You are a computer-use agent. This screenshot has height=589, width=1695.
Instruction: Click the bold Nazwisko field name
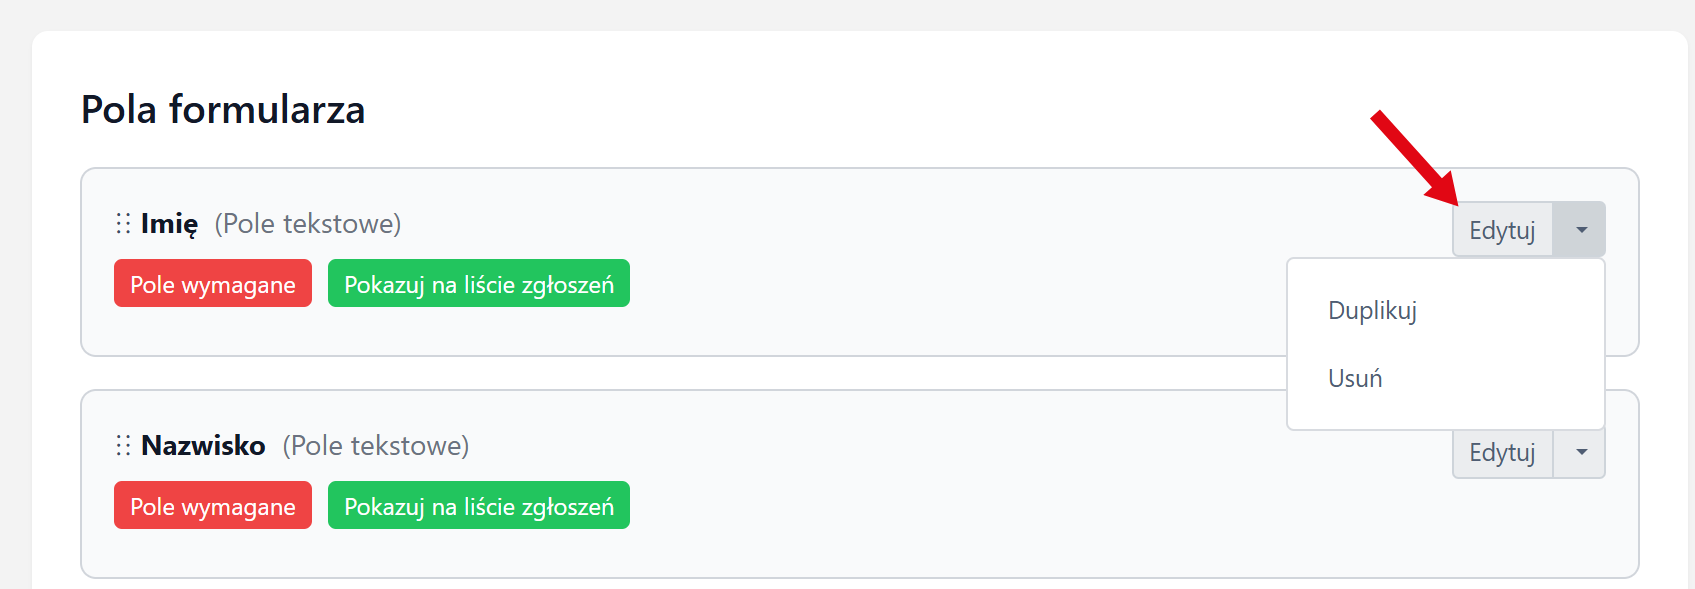[203, 446]
